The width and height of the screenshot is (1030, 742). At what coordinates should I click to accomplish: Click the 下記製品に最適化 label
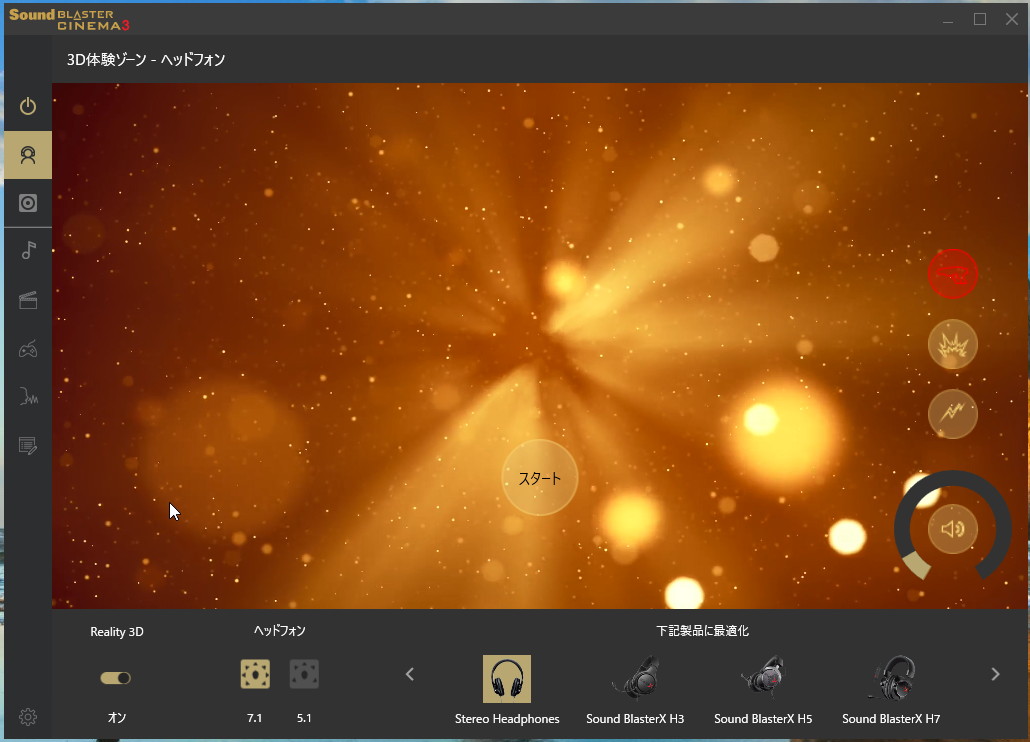(x=702, y=630)
